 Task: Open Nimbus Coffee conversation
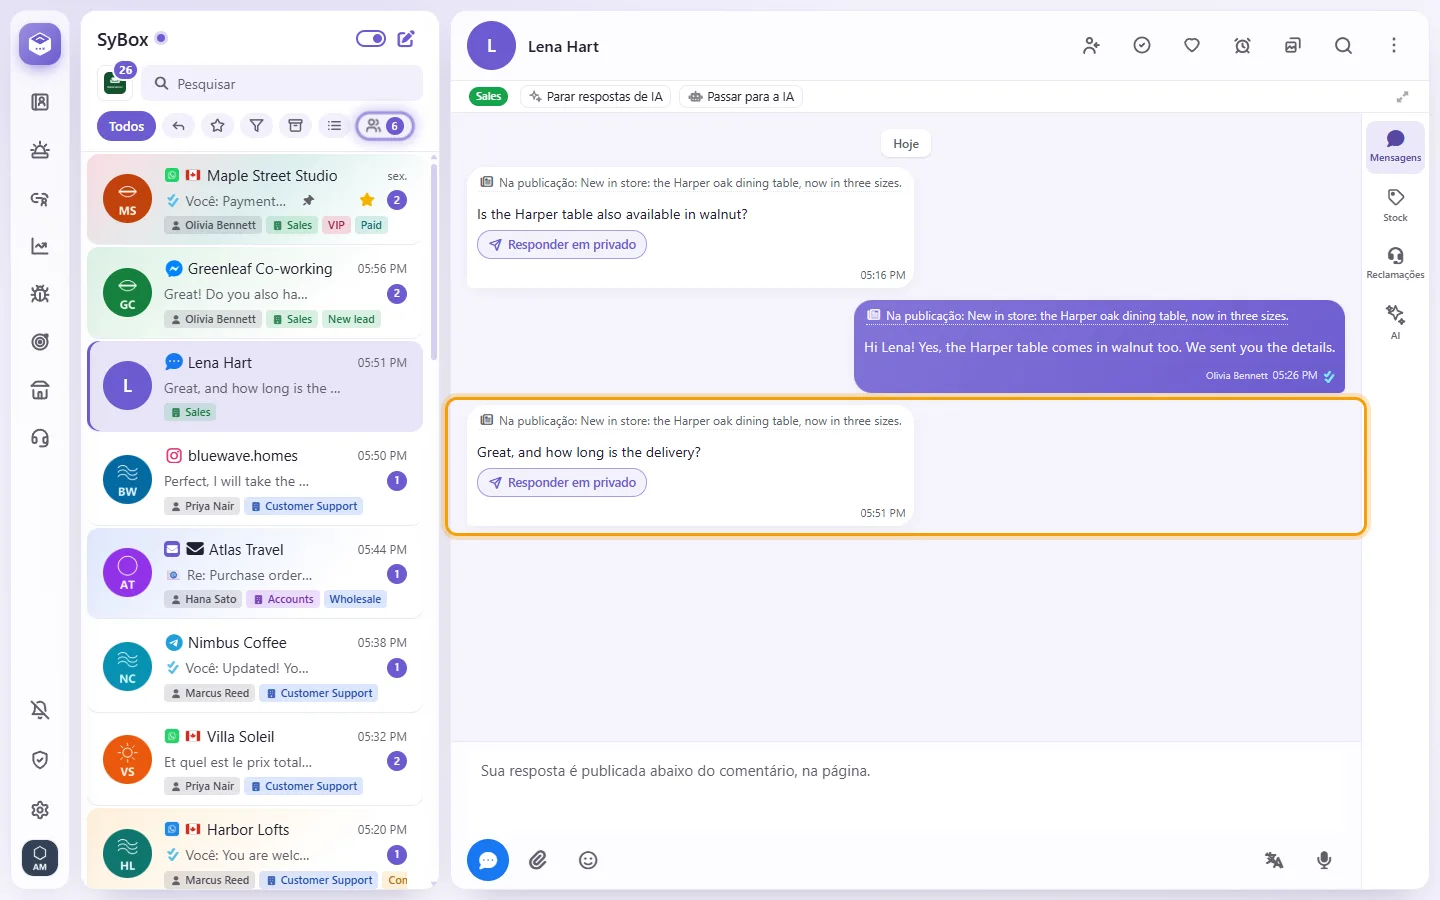click(255, 667)
